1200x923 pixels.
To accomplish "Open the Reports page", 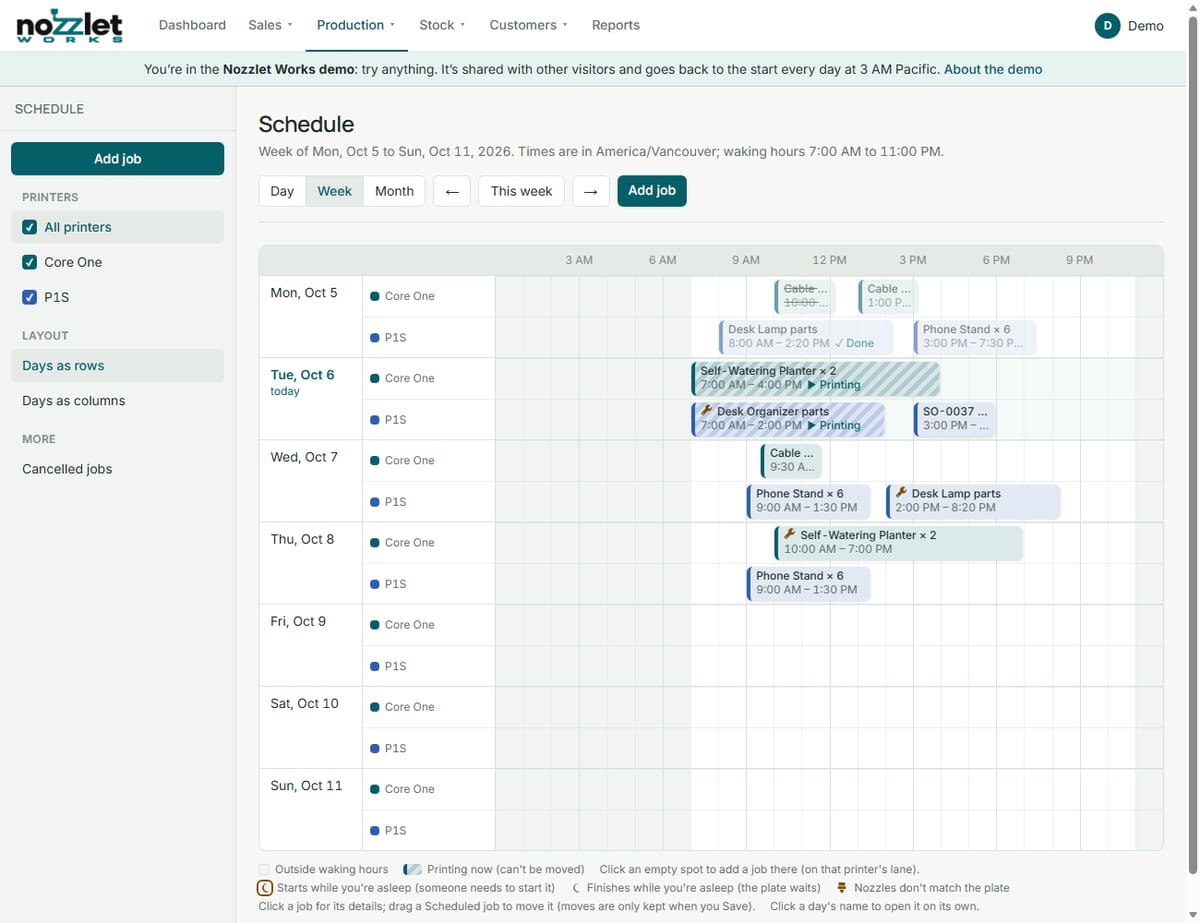I will (616, 25).
